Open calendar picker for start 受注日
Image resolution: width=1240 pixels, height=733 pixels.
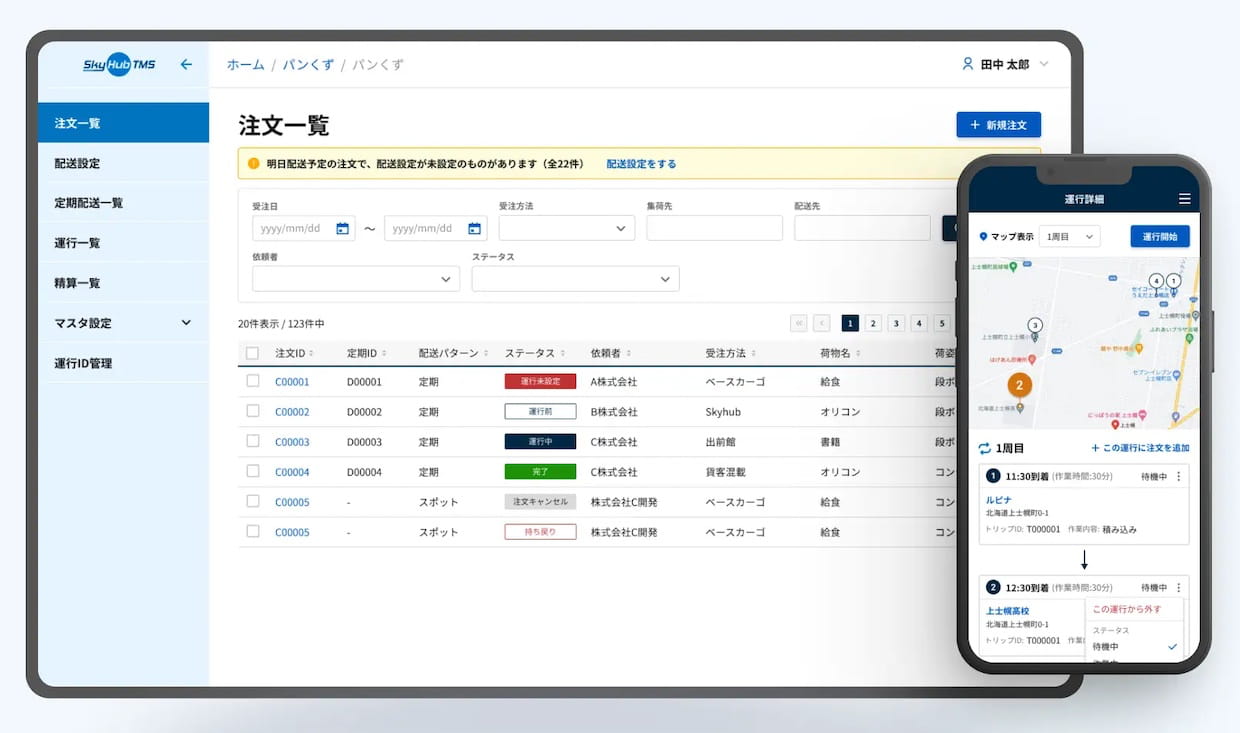pyautogui.click(x=342, y=229)
